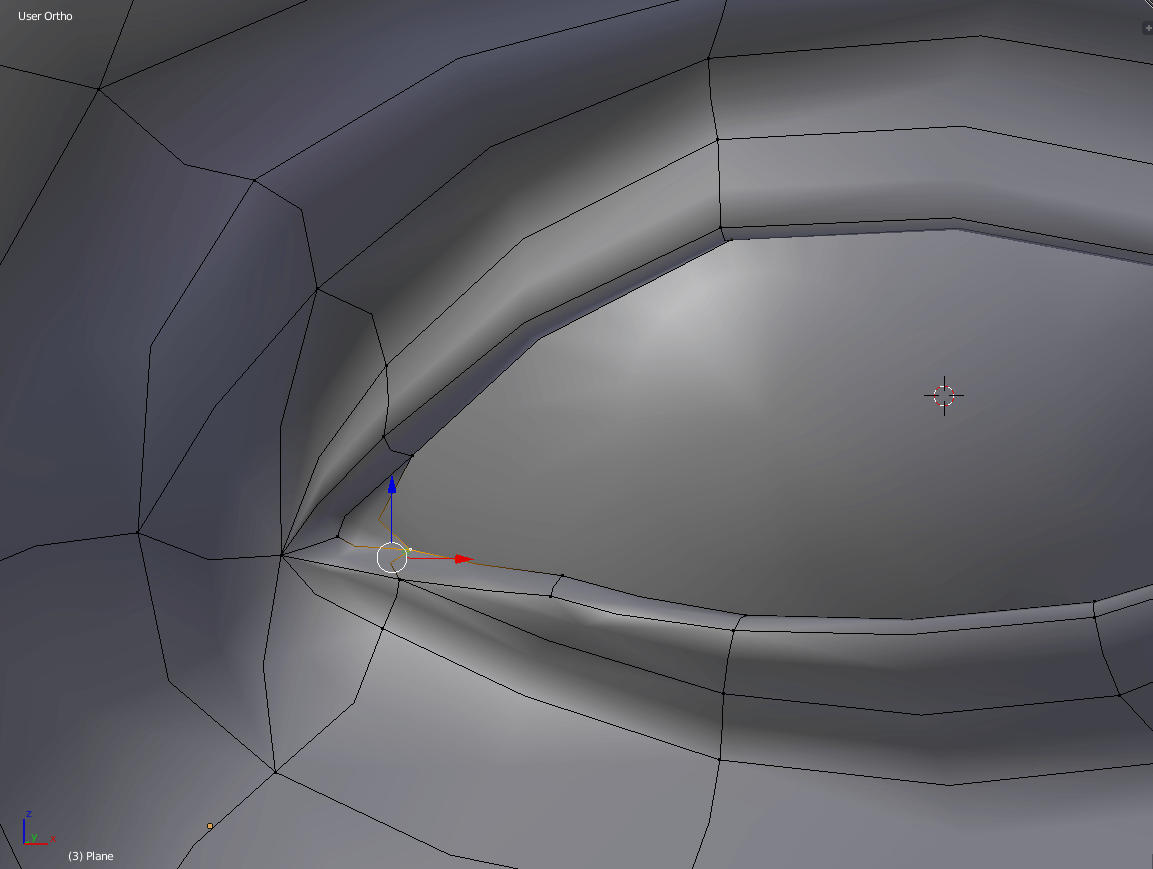
Task: Click the white circle at manipulator center
Action: tap(392, 558)
